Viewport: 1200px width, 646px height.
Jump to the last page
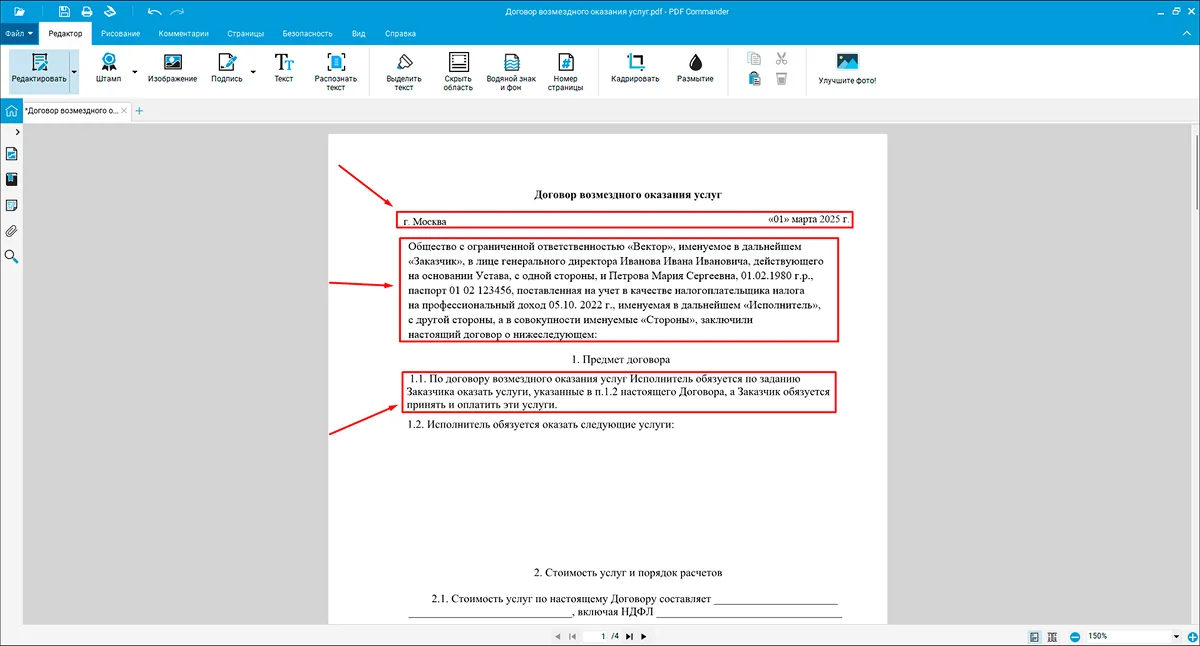tap(630, 636)
